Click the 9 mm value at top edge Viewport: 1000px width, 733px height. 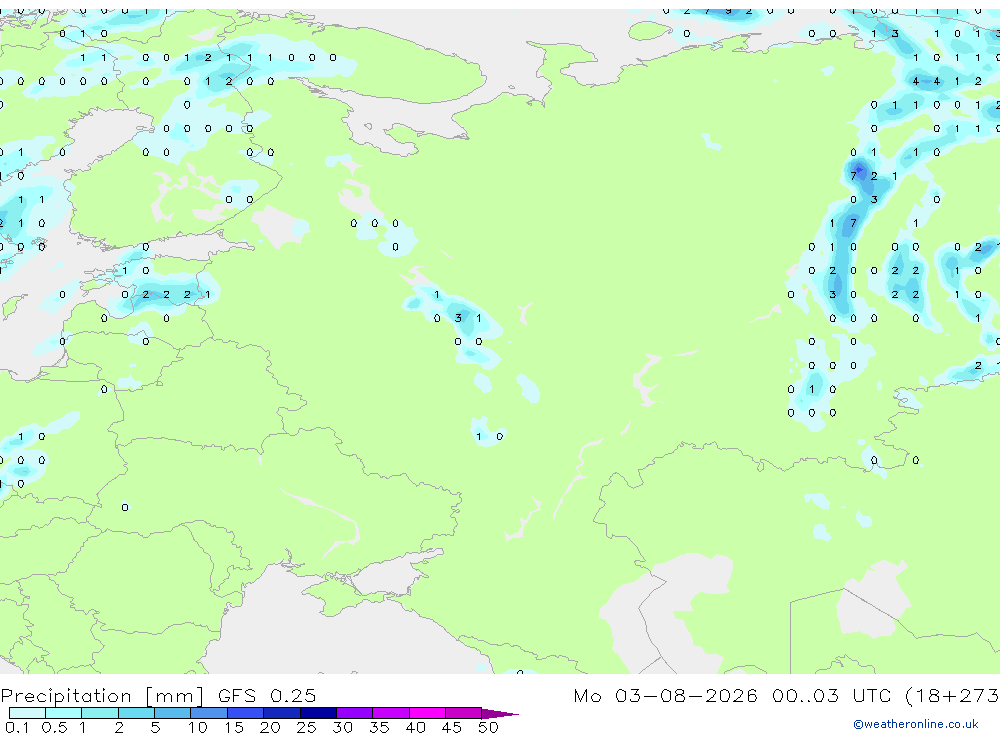[x=728, y=11]
